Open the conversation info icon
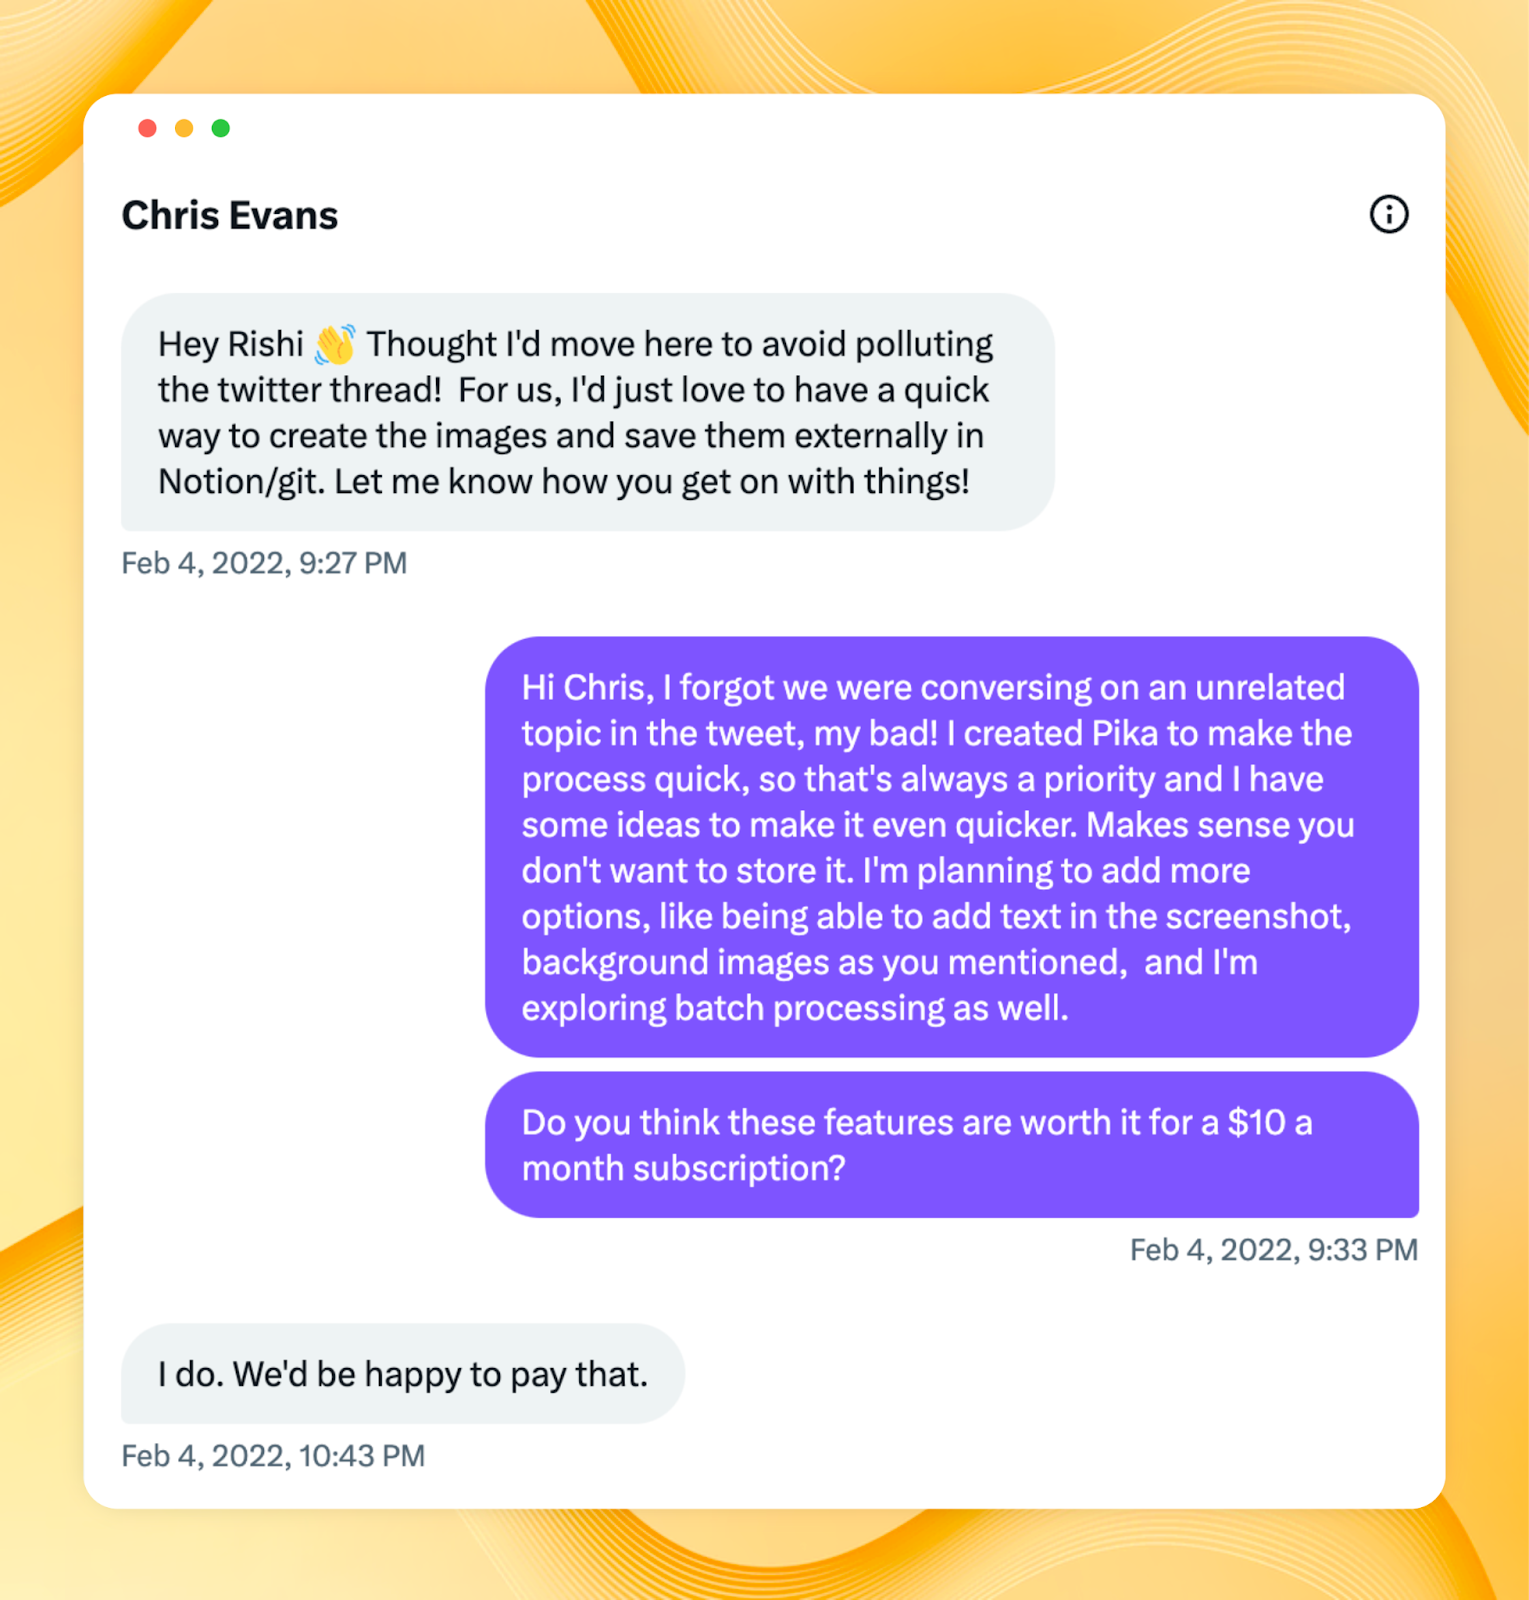1529x1600 pixels. 1388,214
